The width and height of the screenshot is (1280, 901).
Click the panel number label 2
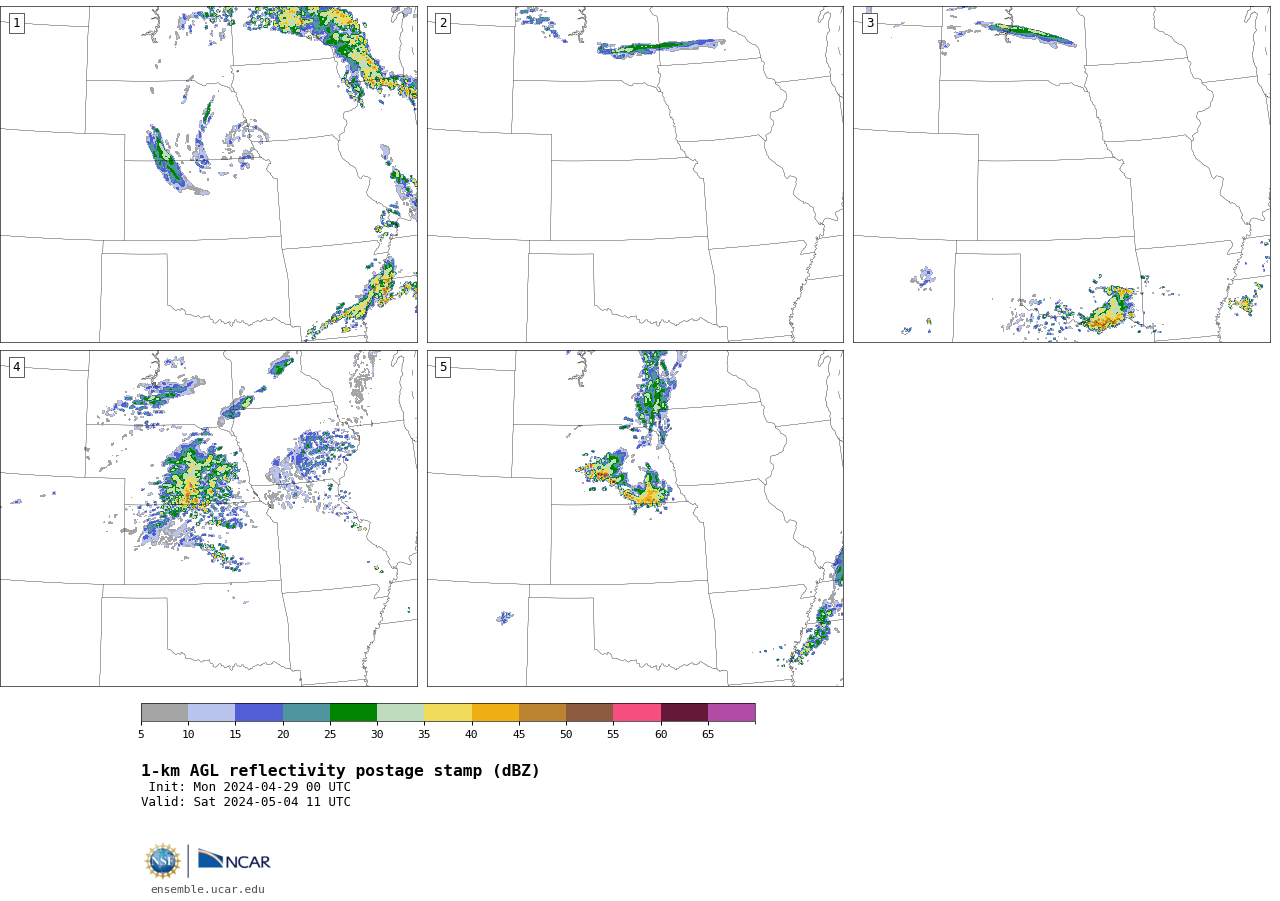click(443, 23)
